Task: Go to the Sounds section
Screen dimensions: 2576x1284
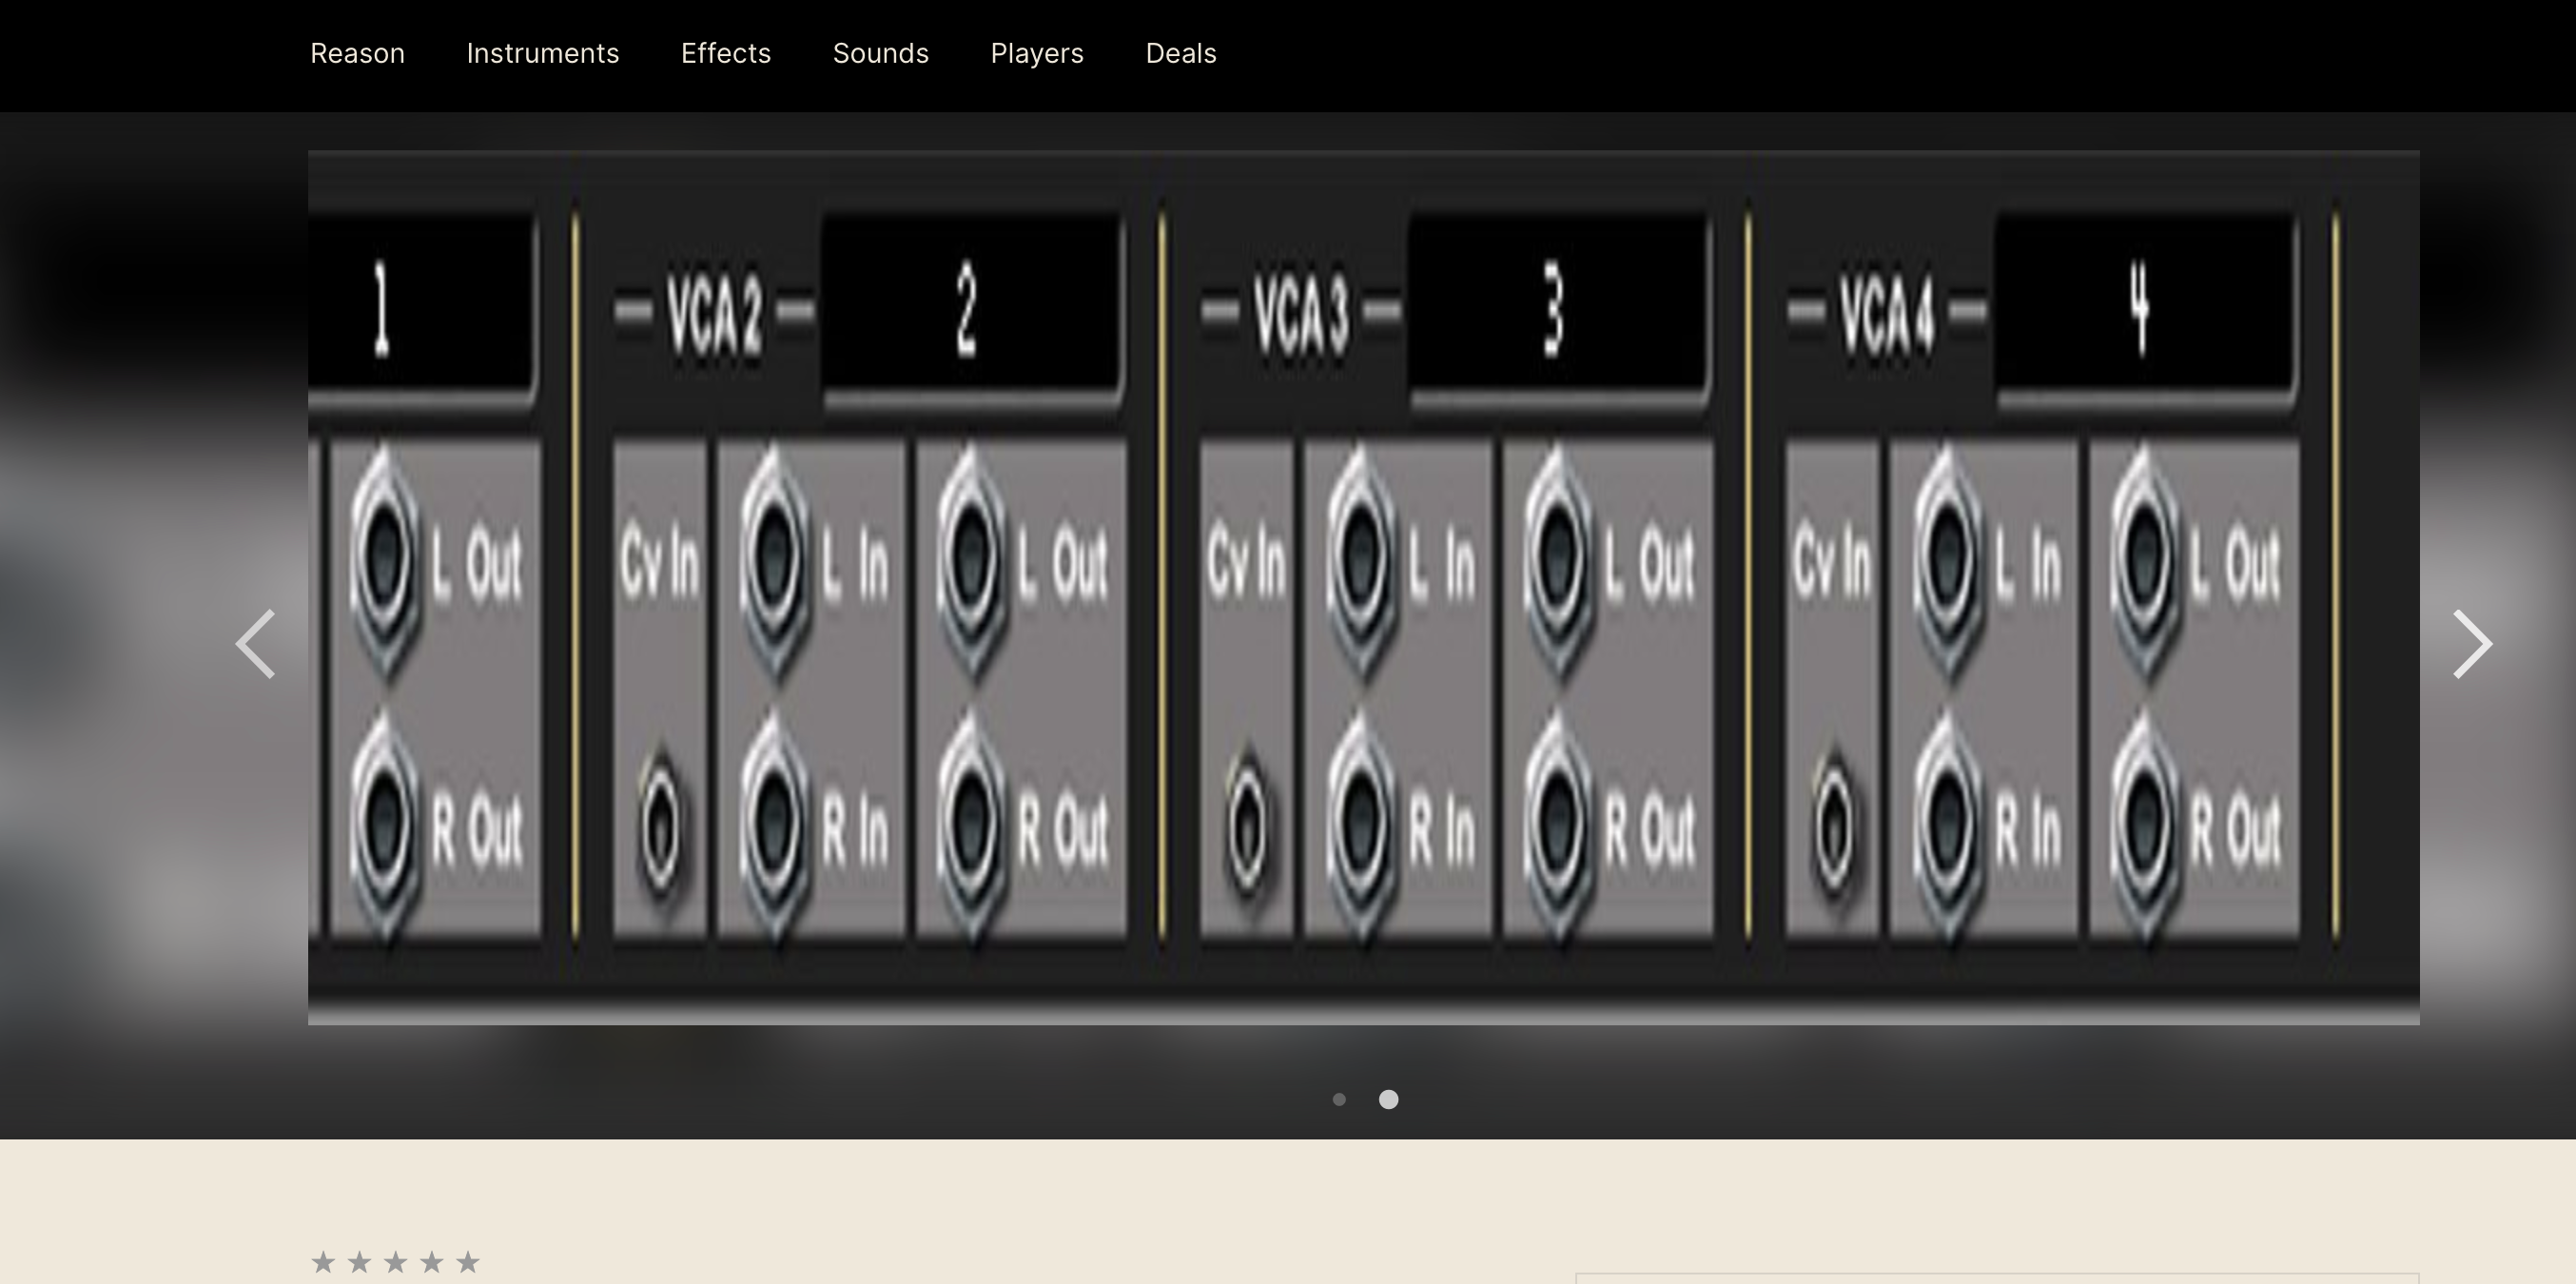Action: pyautogui.click(x=880, y=53)
